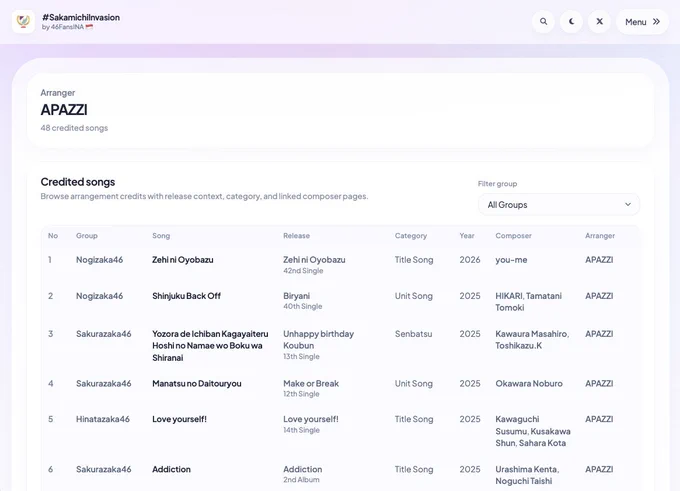Open release Addiction 2nd Album
This screenshot has height=491, width=680.
[x=303, y=474]
